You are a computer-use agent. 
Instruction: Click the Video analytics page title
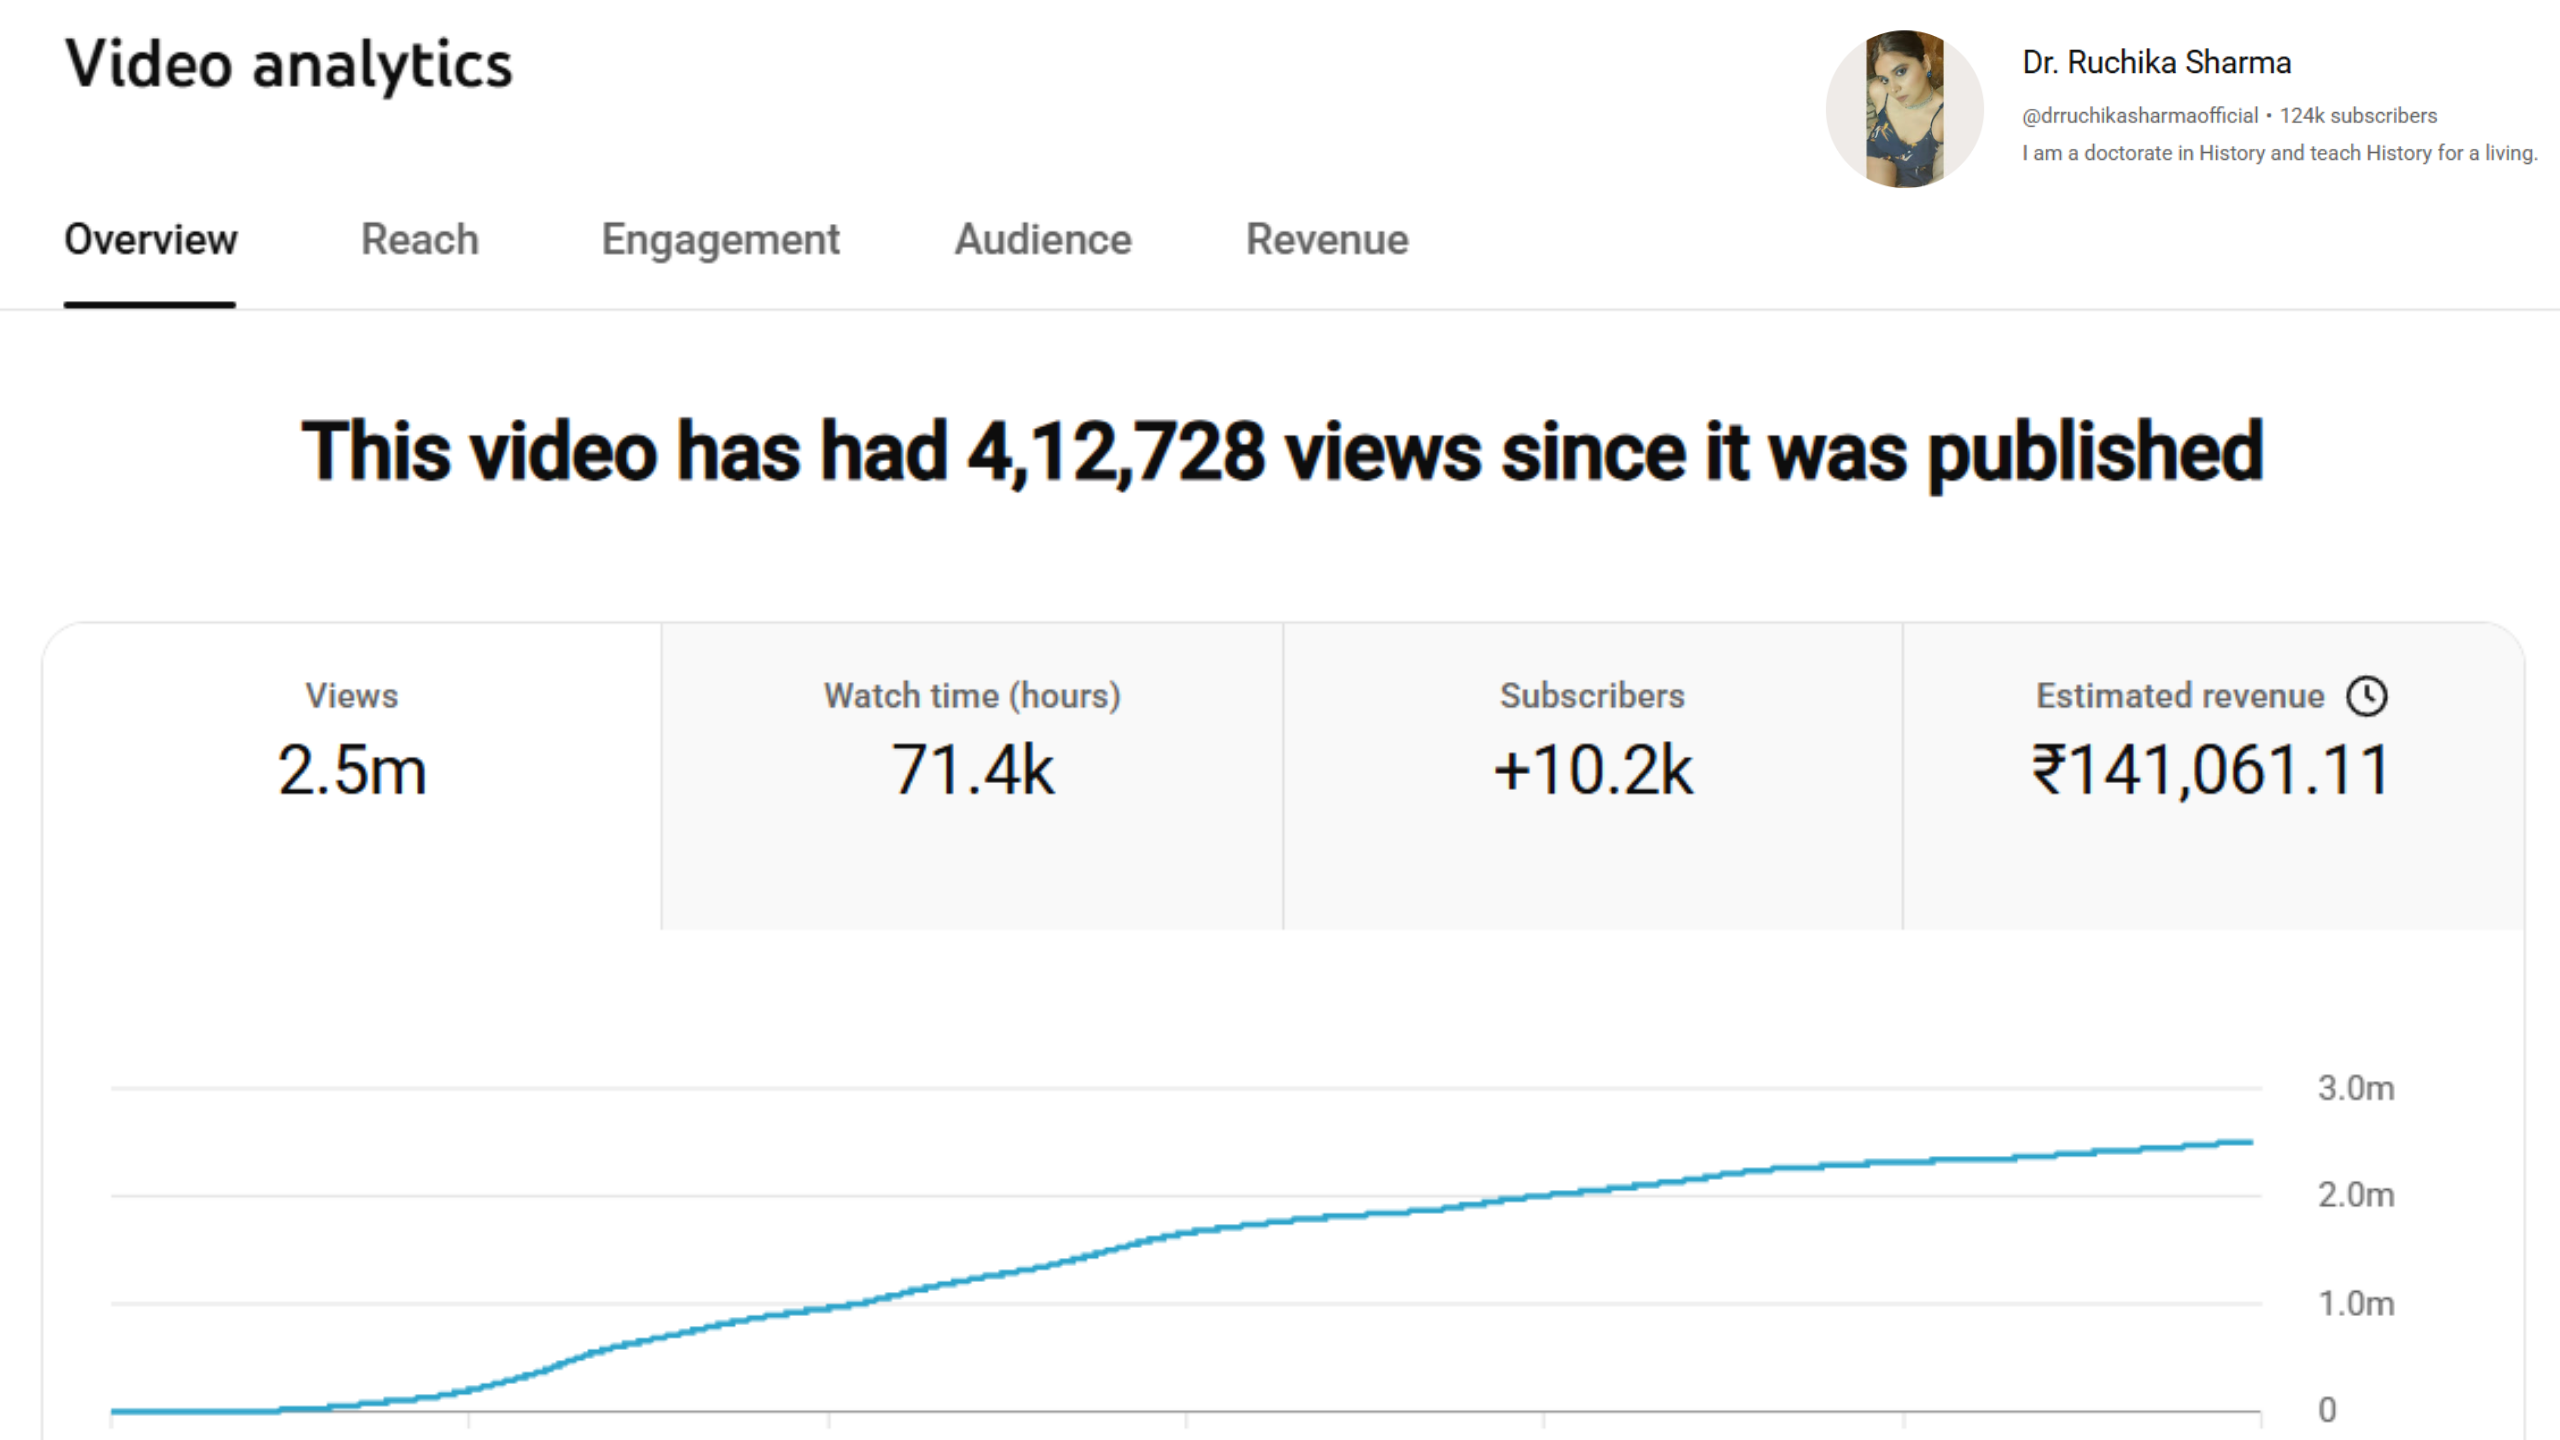[x=288, y=65]
